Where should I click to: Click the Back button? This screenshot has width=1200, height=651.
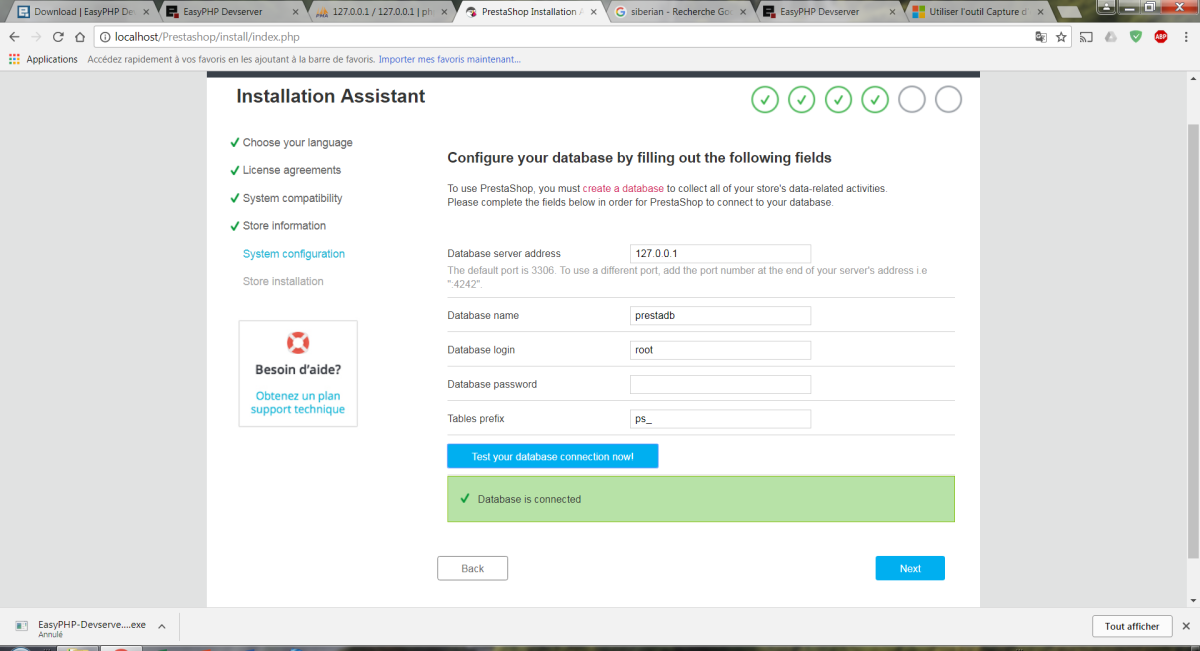(x=472, y=568)
